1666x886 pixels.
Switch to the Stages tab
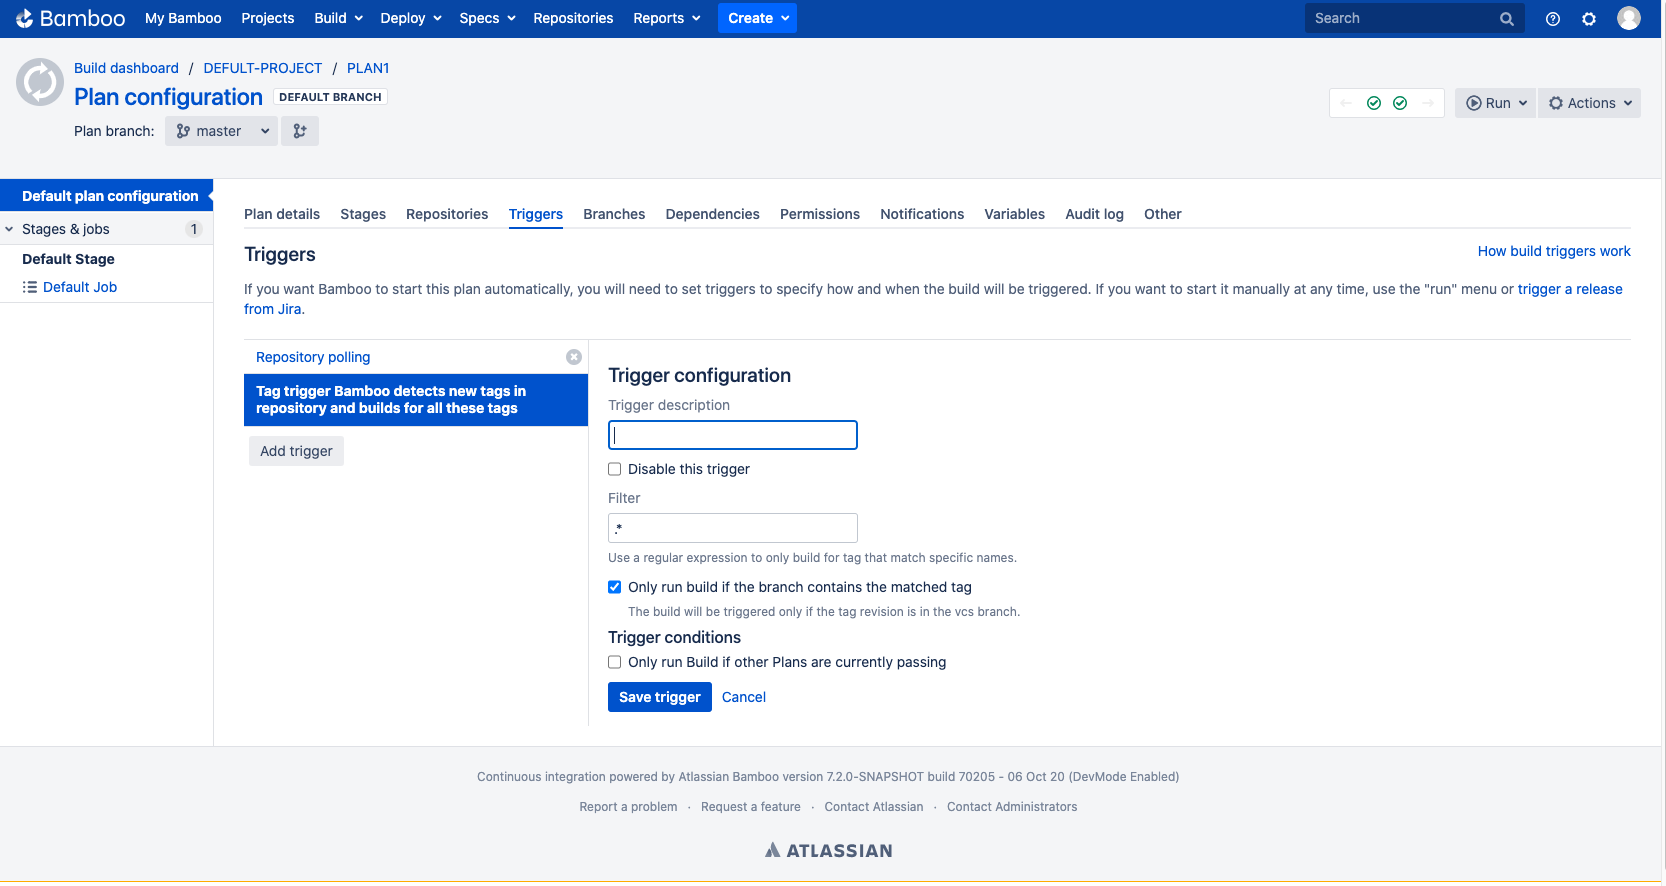pyautogui.click(x=363, y=214)
